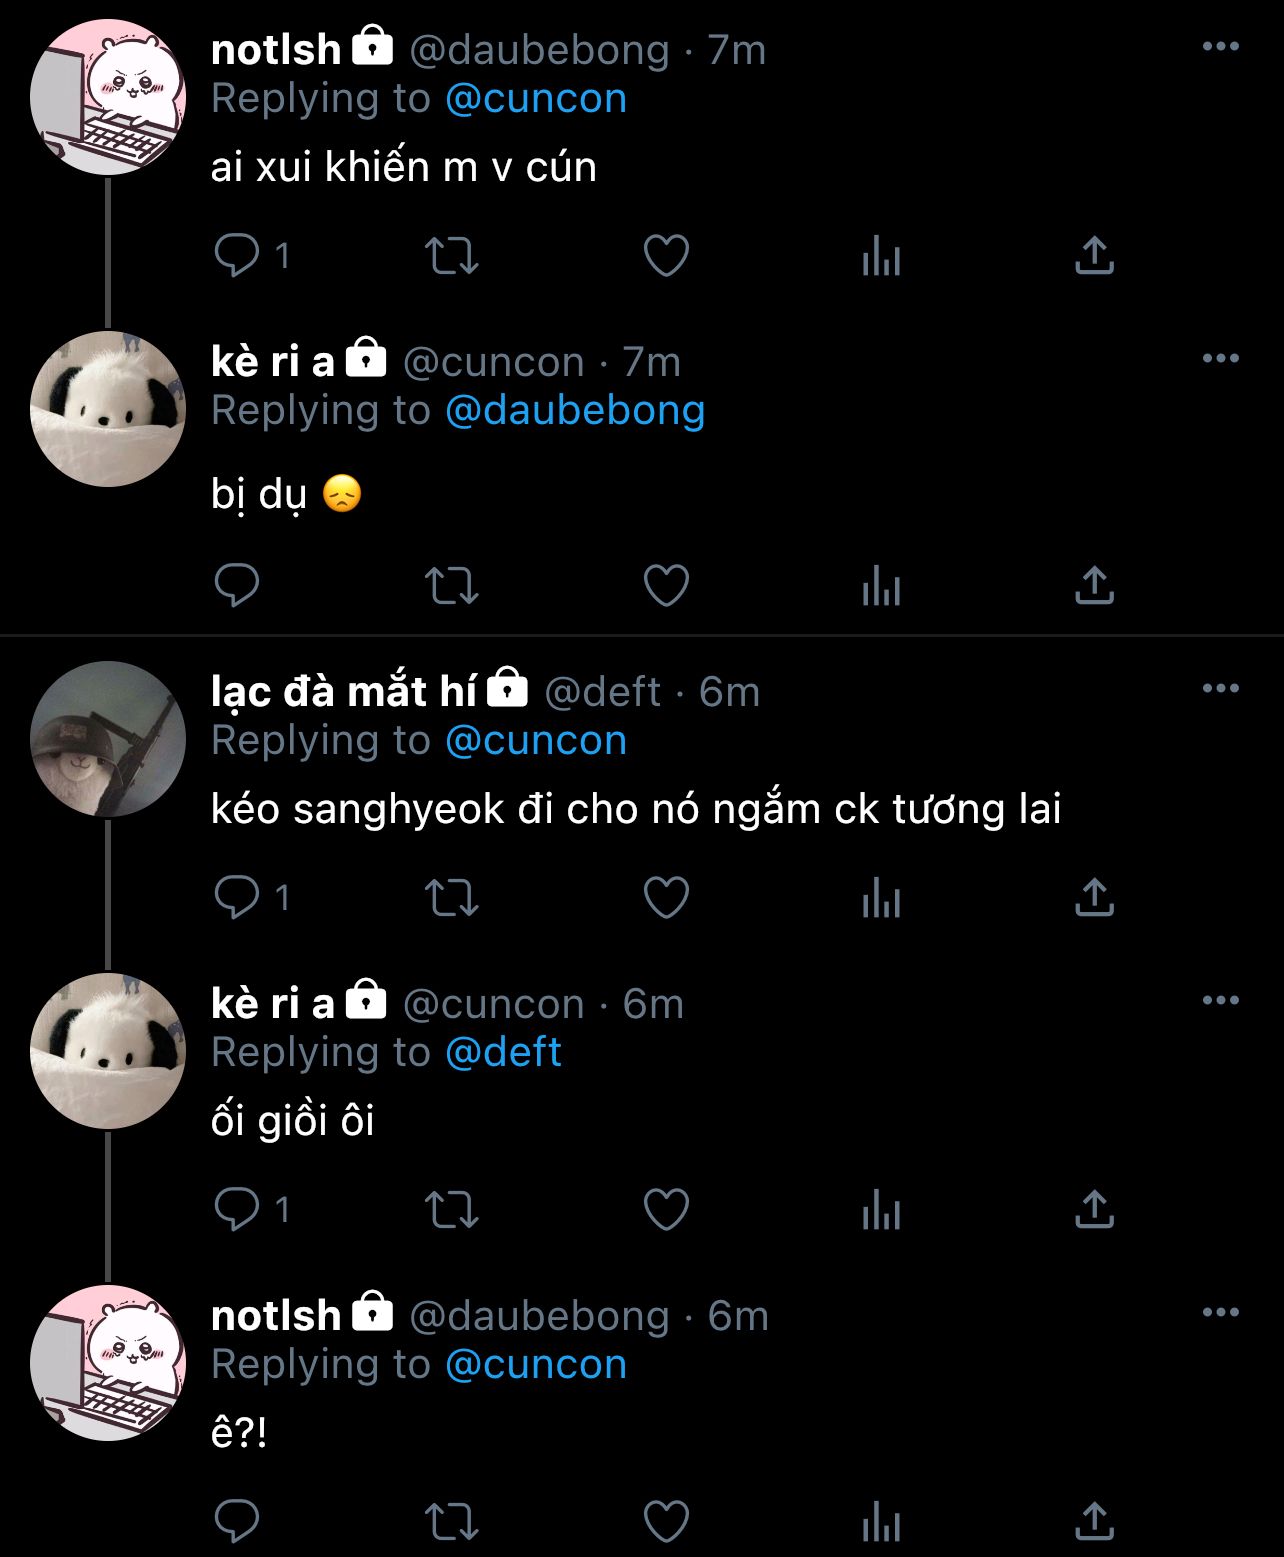The width and height of the screenshot is (1284, 1557).
Task: Open kè ri a's puppy avatar on the "bị dụ" reply
Action: 108,409
